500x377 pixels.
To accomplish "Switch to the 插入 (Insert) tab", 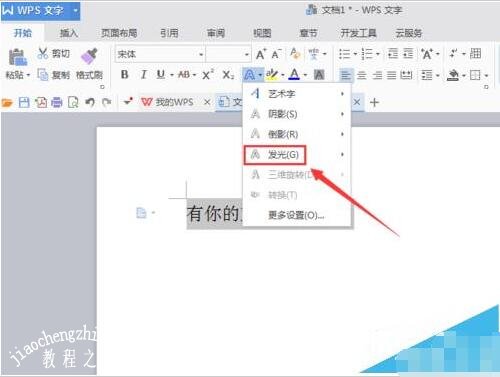I will (69, 33).
